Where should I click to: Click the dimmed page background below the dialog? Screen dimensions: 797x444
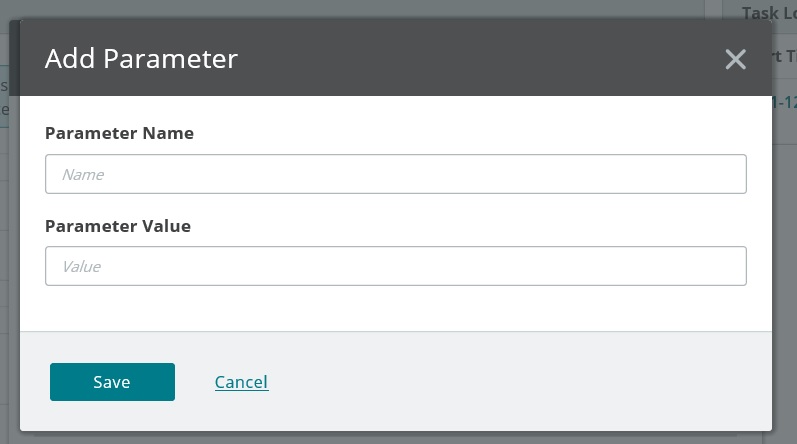(x=400, y=438)
